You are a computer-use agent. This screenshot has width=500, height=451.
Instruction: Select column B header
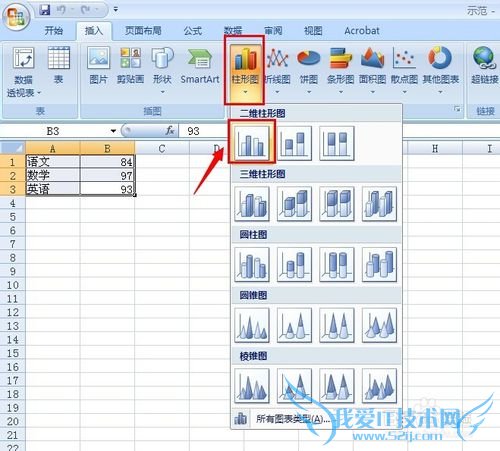(x=107, y=148)
